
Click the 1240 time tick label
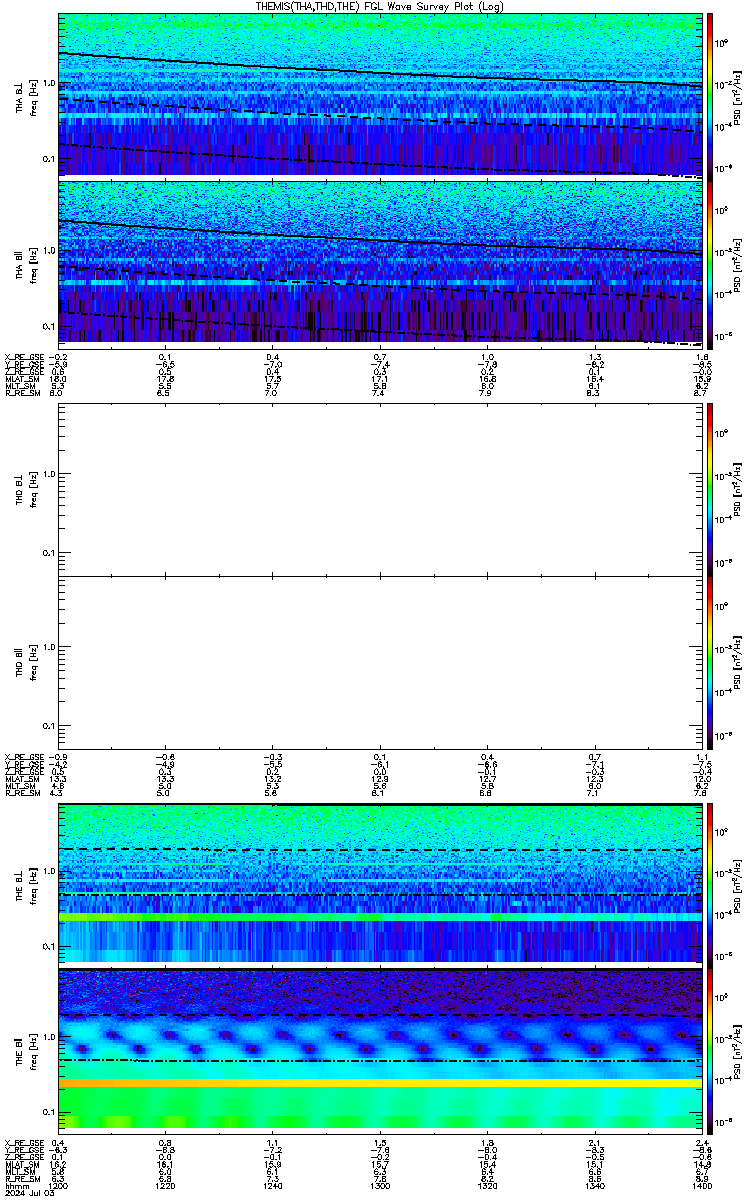272,1186
